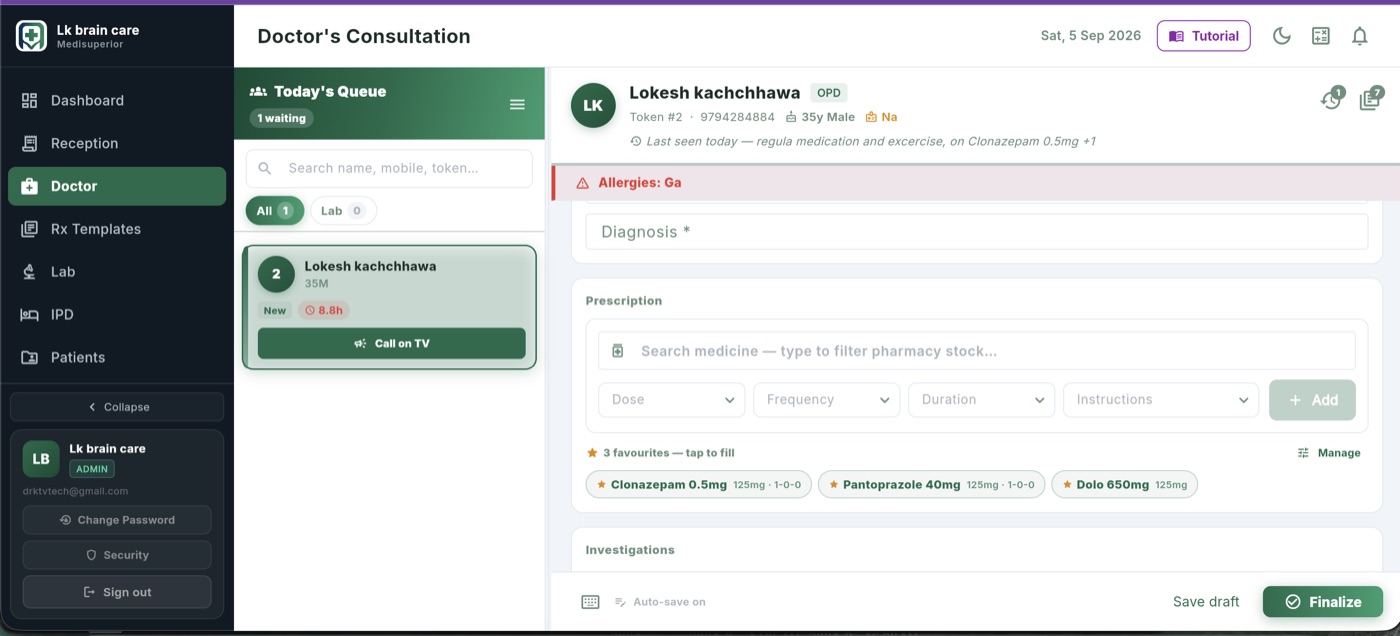
Task: Open the Frequency dropdown
Action: click(x=827, y=399)
